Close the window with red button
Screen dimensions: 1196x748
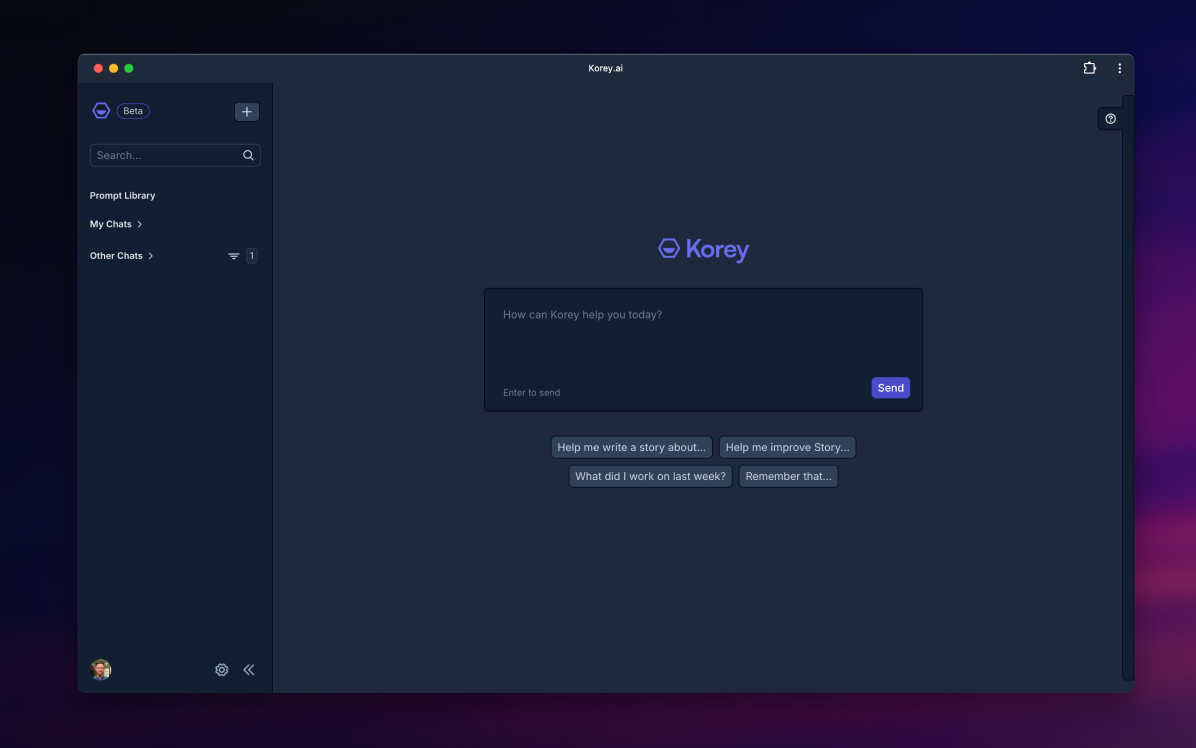point(98,68)
